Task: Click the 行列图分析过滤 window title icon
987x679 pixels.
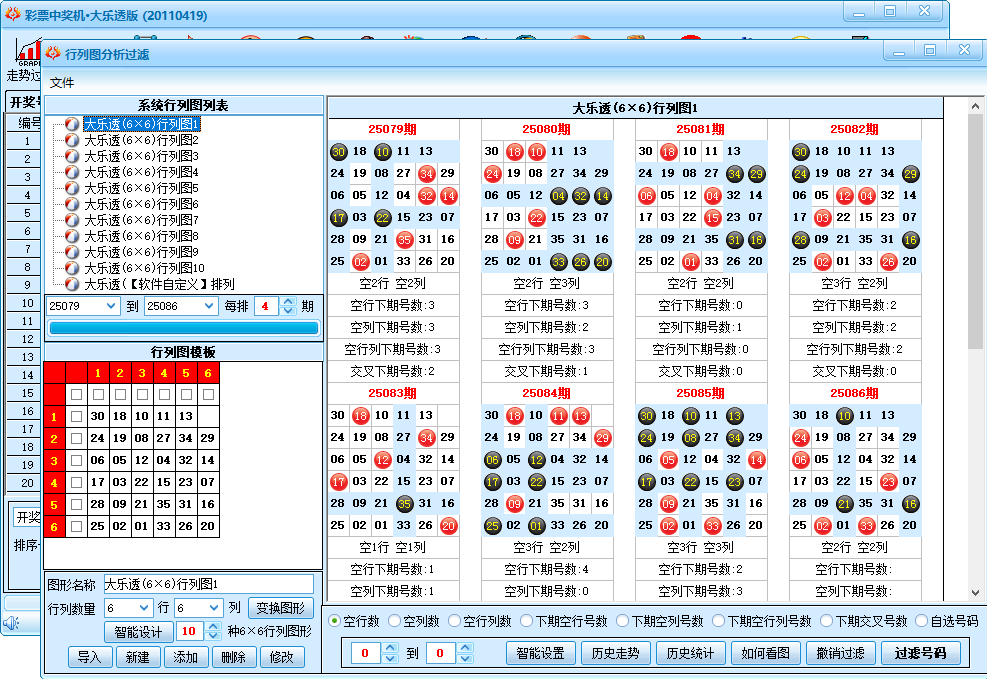Action: pyautogui.click(x=54, y=53)
